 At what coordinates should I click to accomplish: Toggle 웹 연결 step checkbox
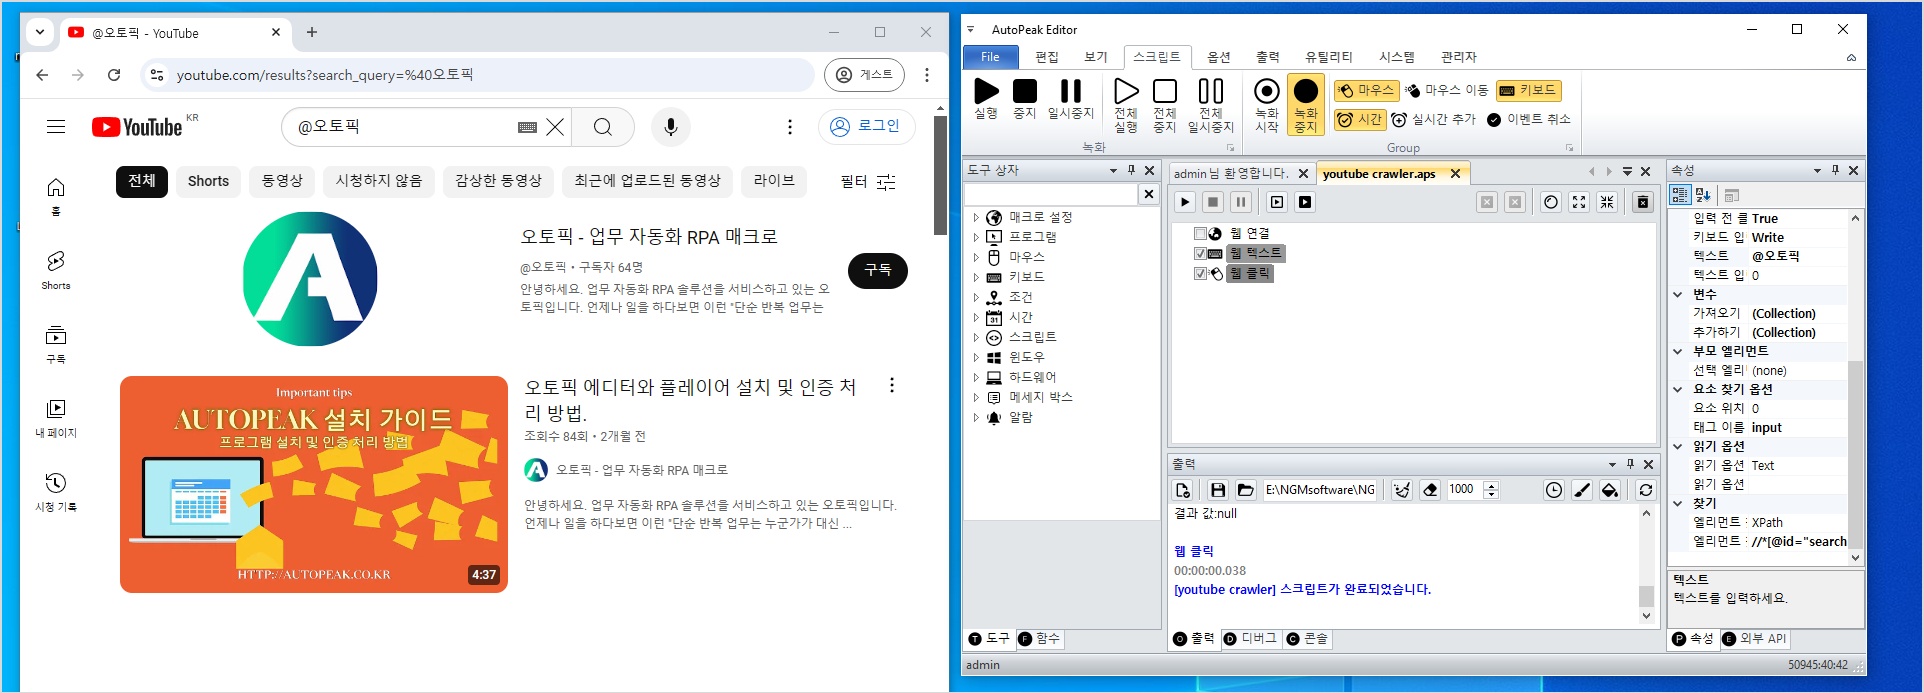point(1200,233)
